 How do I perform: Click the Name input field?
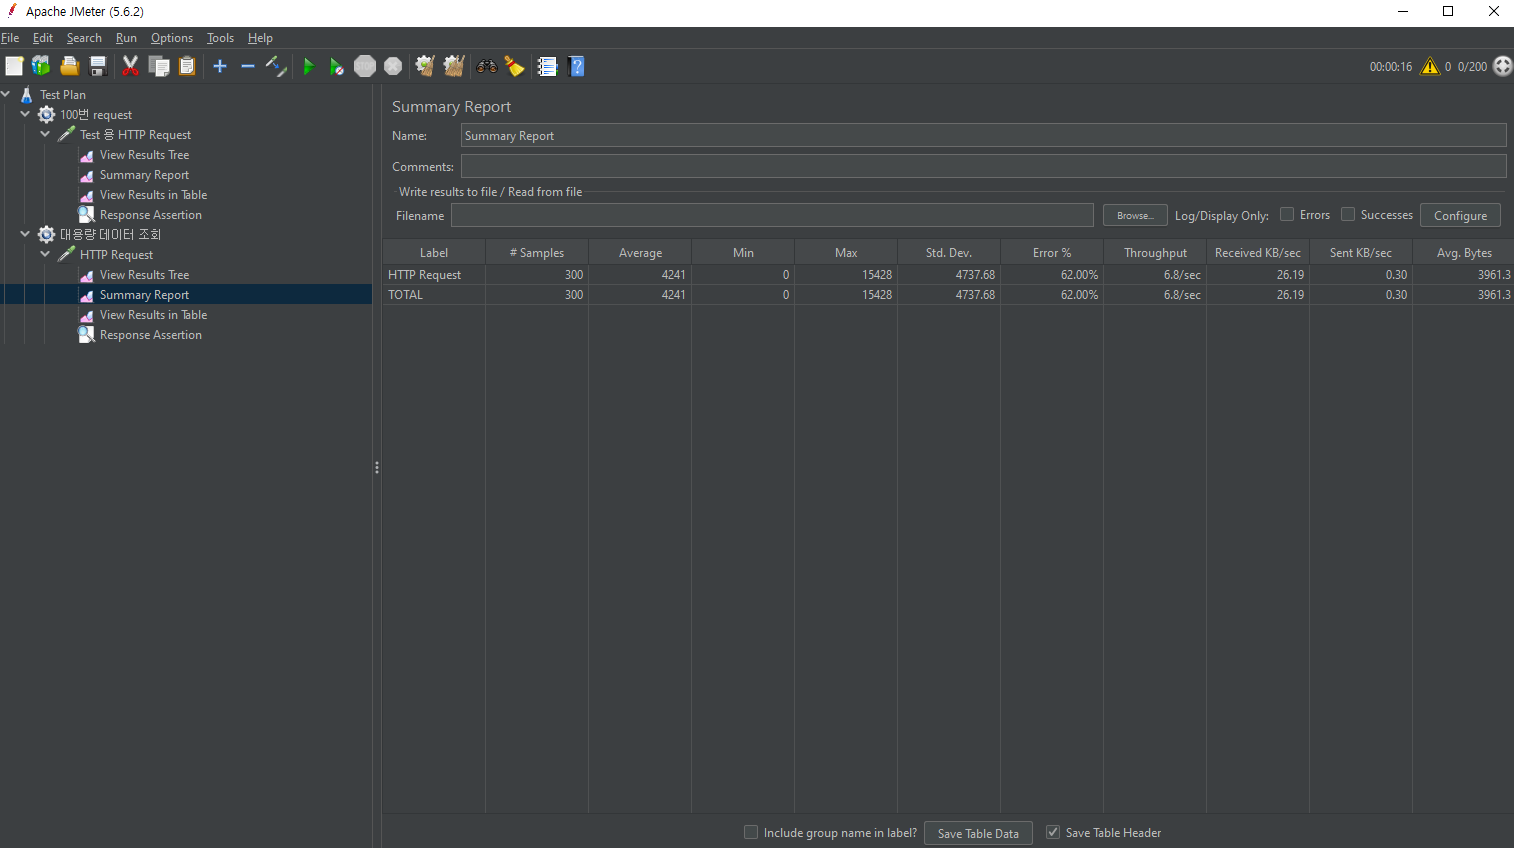pyautogui.click(x=983, y=135)
